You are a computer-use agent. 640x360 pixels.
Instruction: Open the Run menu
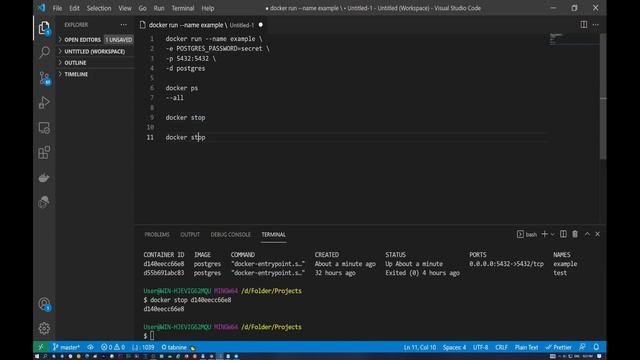pos(159,8)
